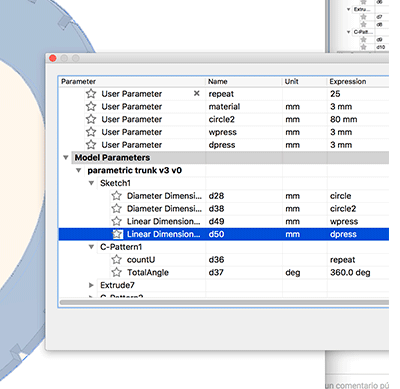
Task: Toggle favorite star for countU d36
Action: click(x=116, y=260)
